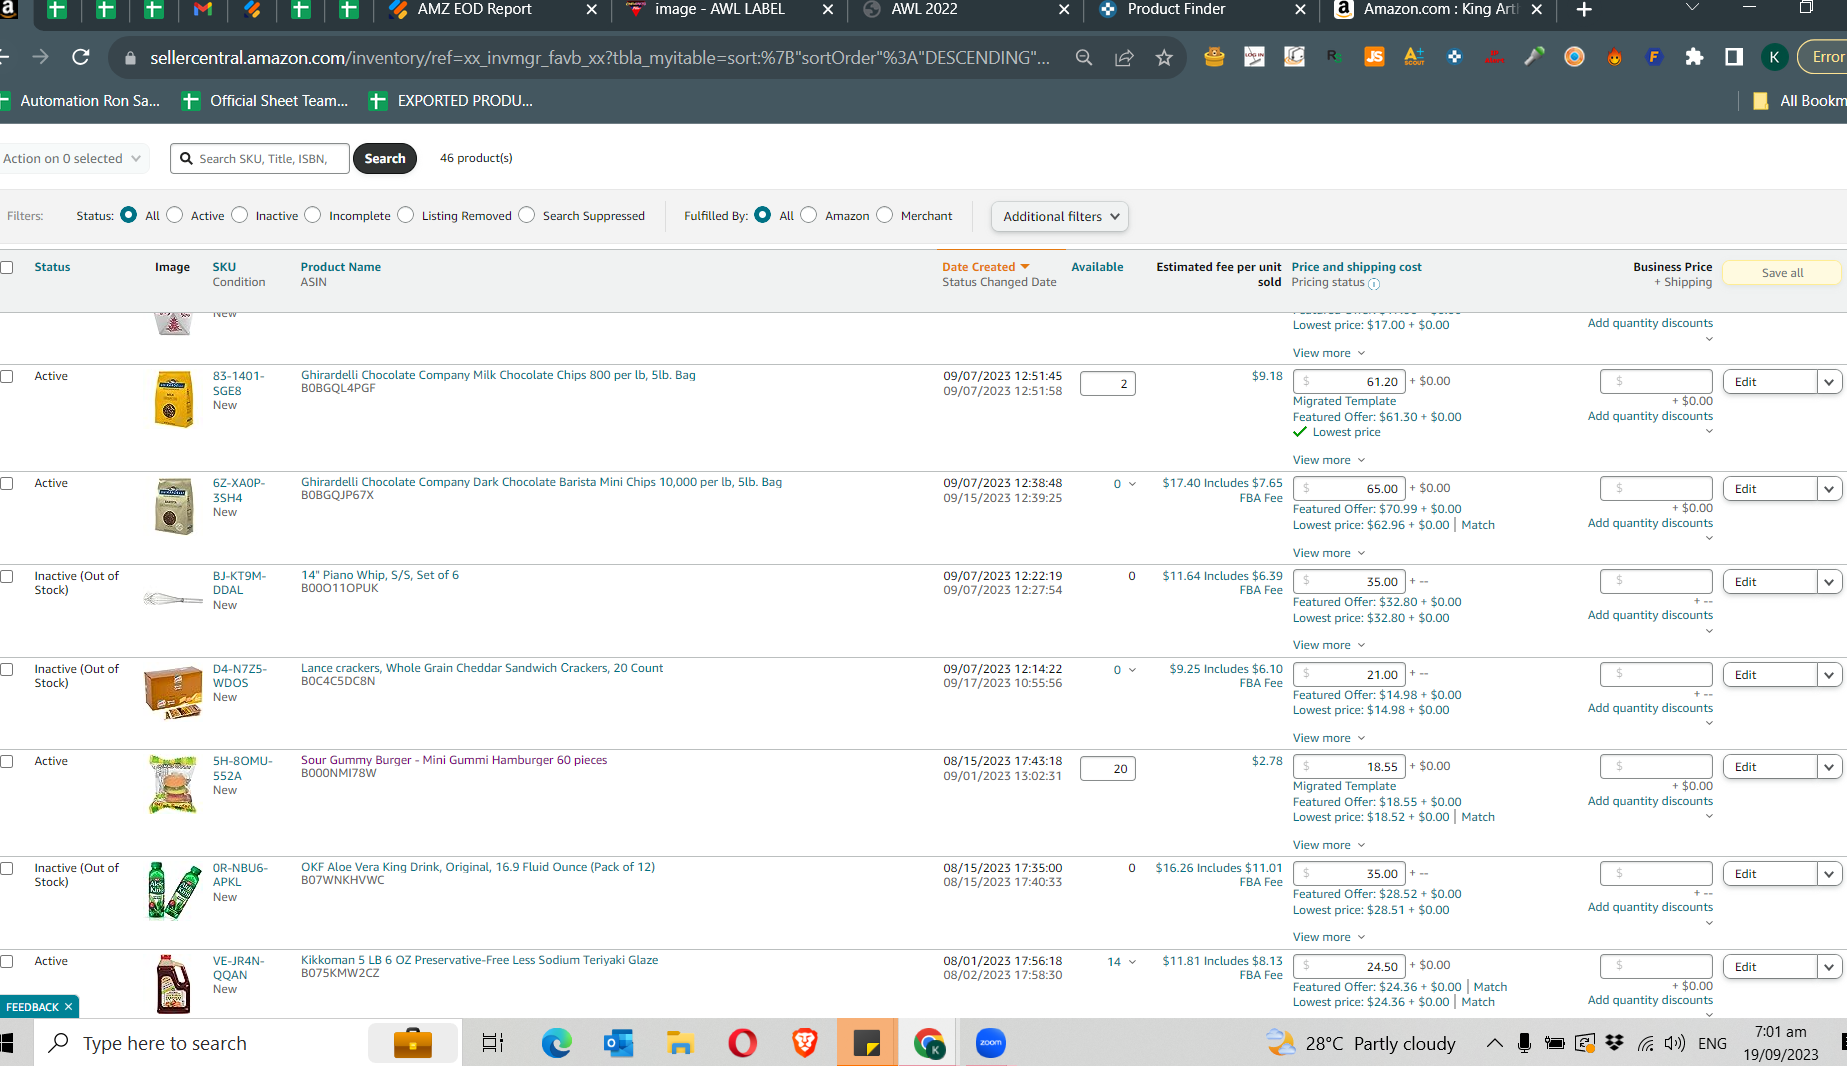Click the share page icon in address bar
Image resolution: width=1847 pixels, height=1066 pixels.
[1124, 58]
